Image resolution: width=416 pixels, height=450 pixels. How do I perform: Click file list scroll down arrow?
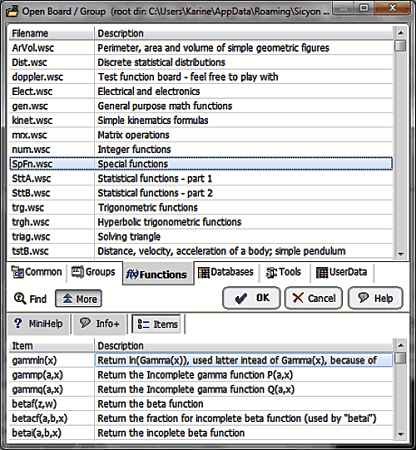[400, 254]
